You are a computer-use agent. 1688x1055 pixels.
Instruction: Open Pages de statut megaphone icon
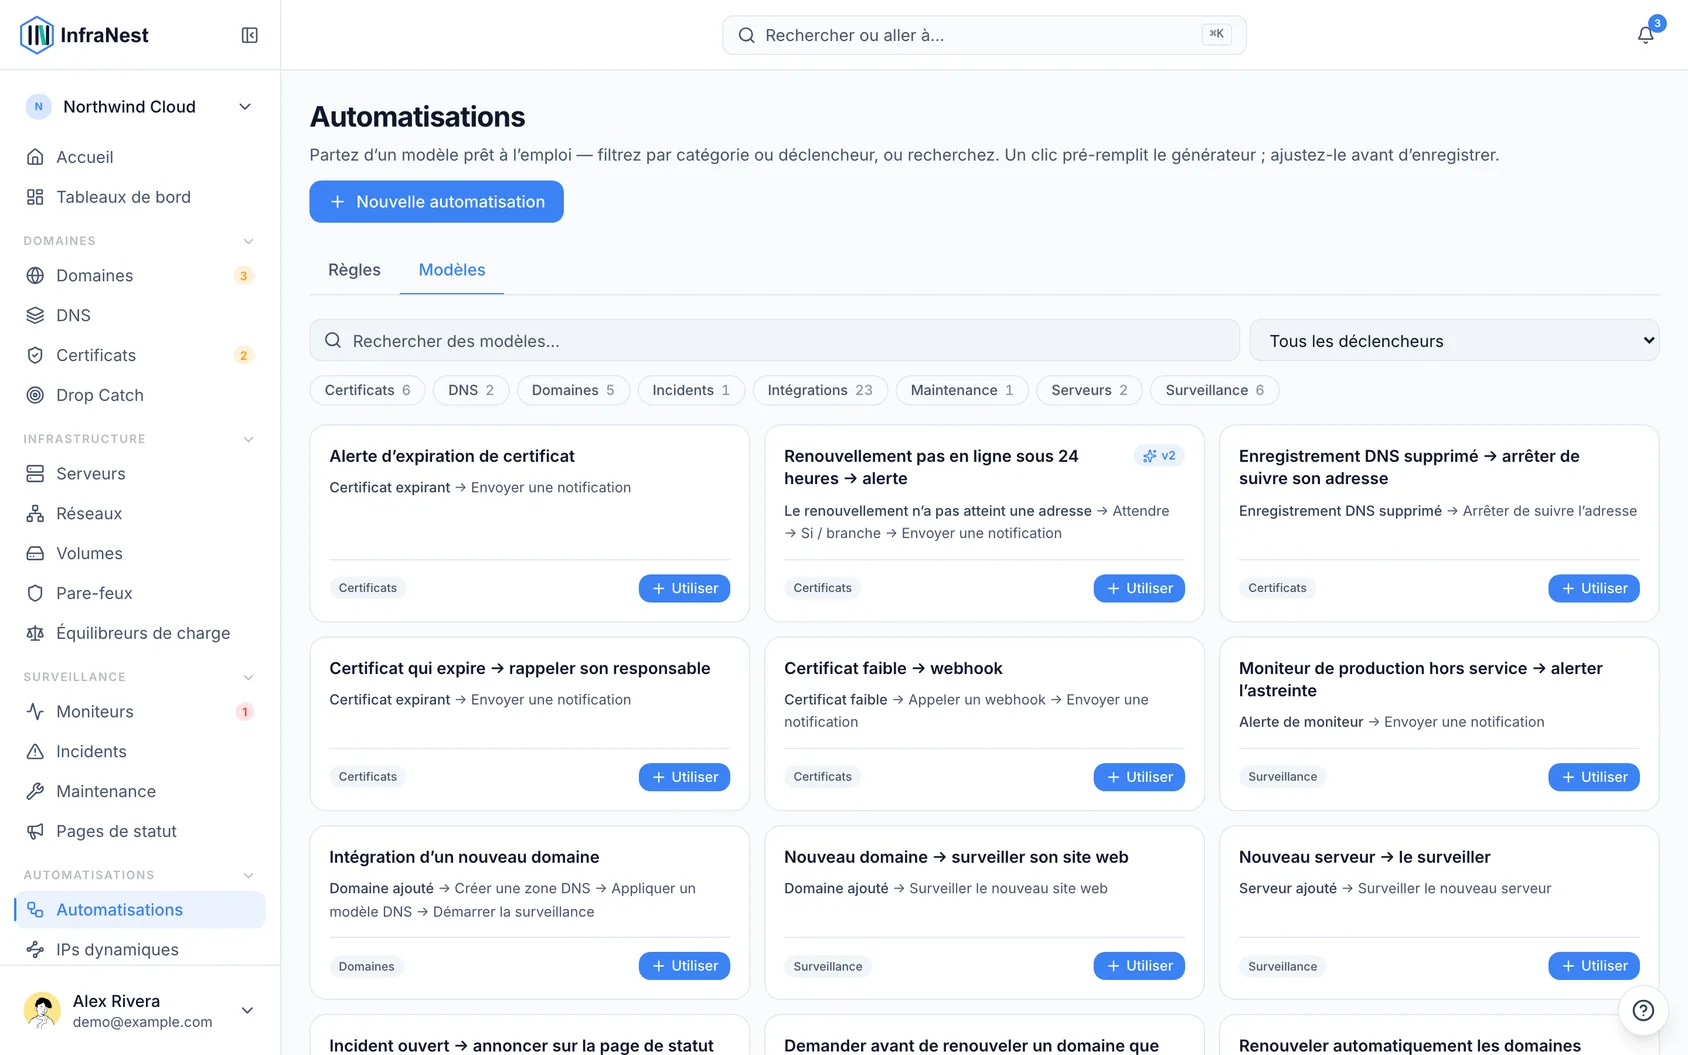pyautogui.click(x=35, y=831)
